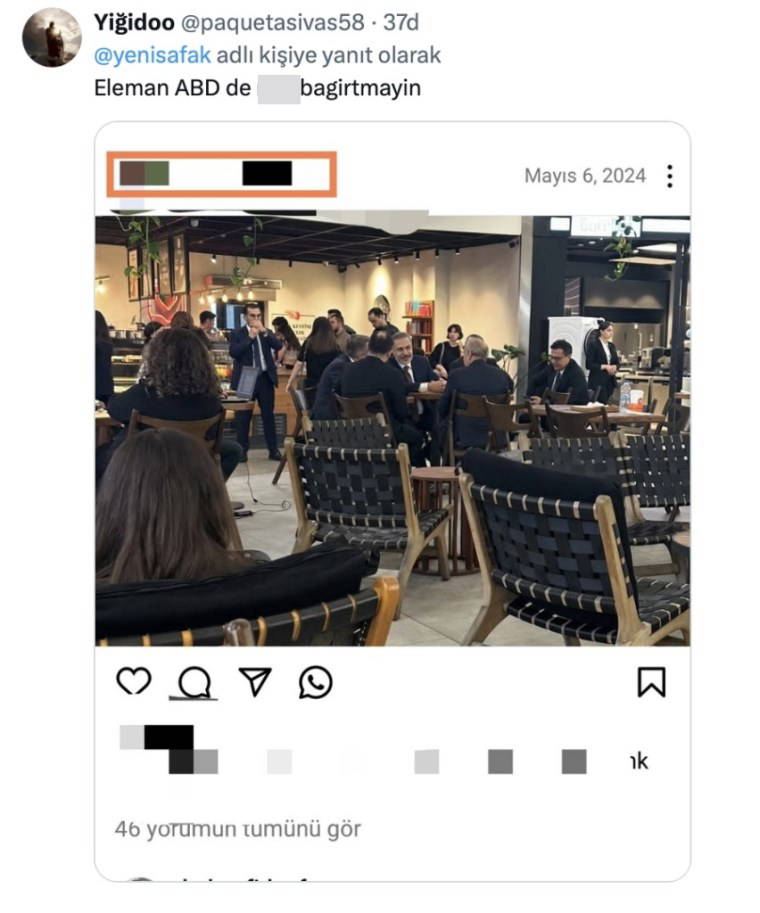Share post via the WhatsApp icon
Image resolution: width=760 pixels, height=913 pixels.
(x=315, y=682)
